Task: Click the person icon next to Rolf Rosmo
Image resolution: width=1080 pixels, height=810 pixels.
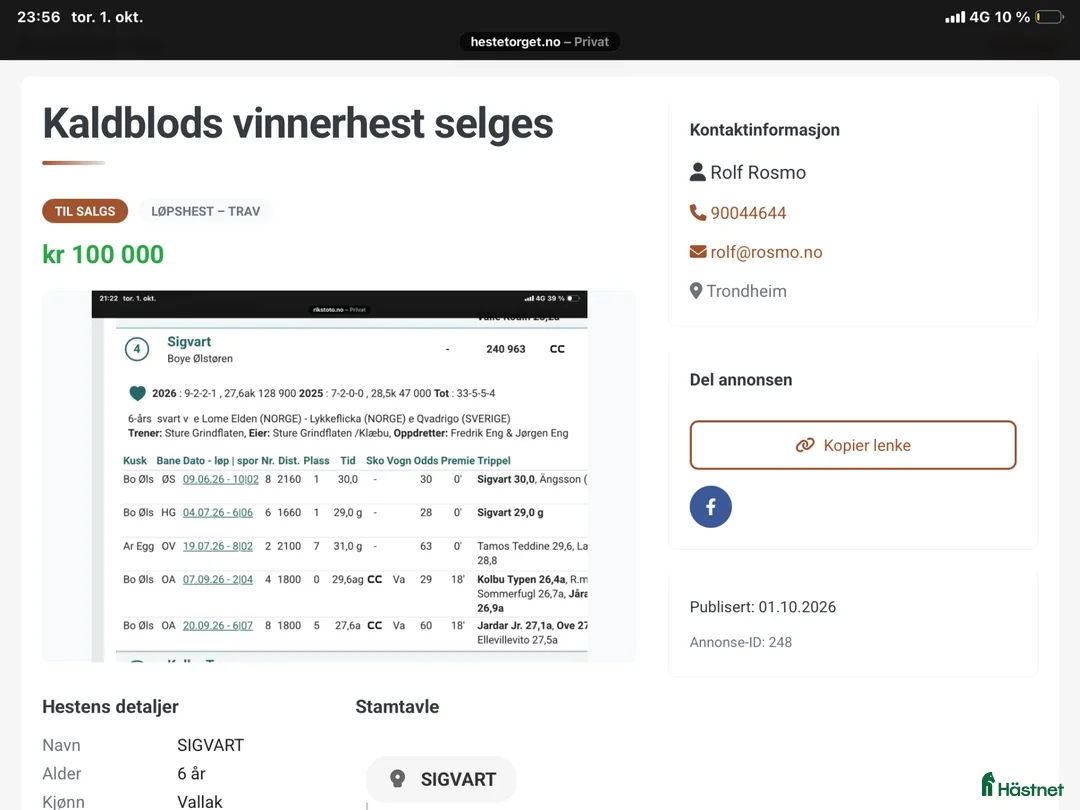Action: [698, 172]
